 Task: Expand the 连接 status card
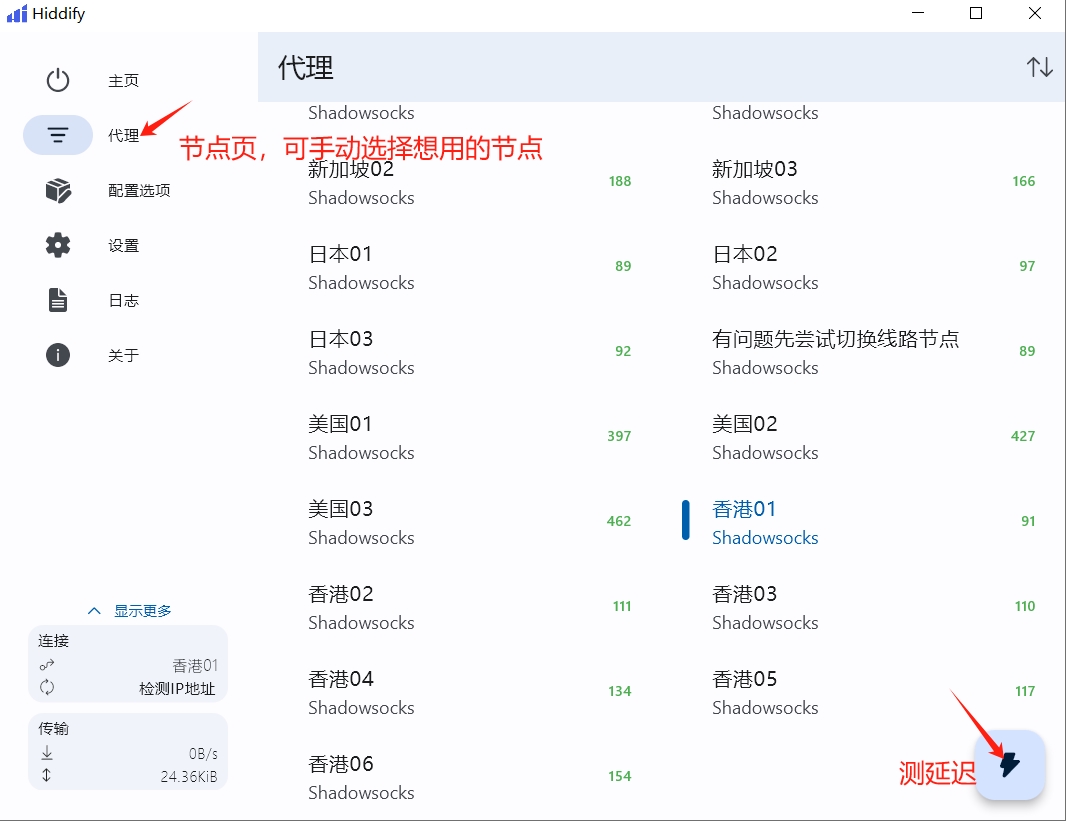(127, 662)
